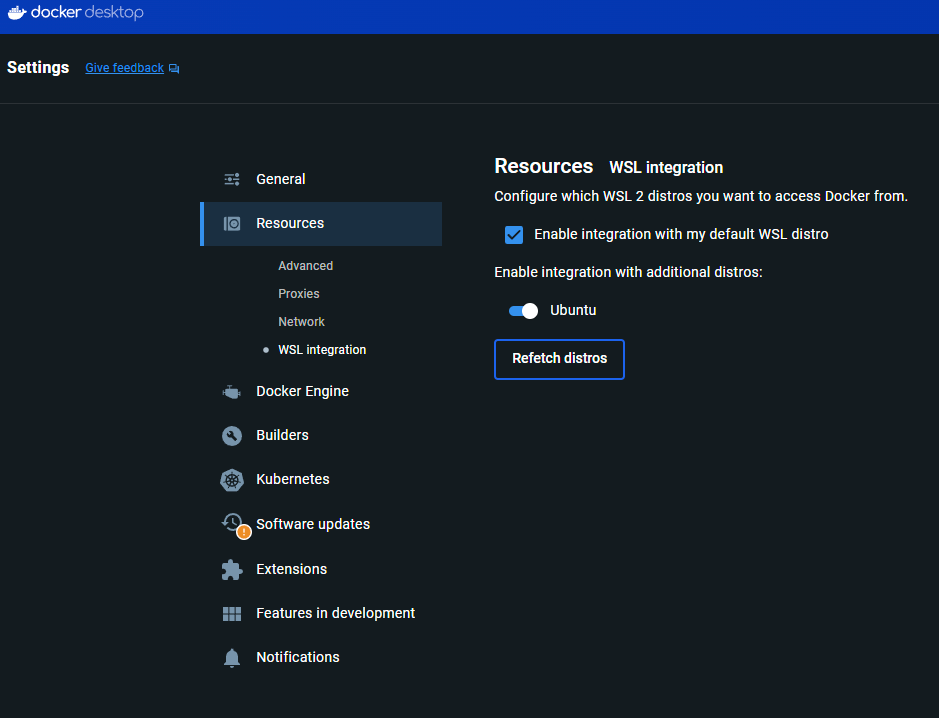Click 'Configure which WSL 2 distros' description

point(701,197)
